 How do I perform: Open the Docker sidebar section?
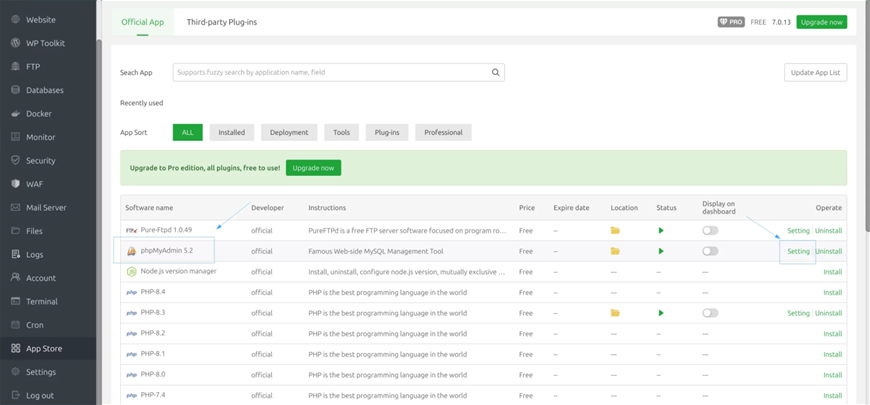[38, 114]
